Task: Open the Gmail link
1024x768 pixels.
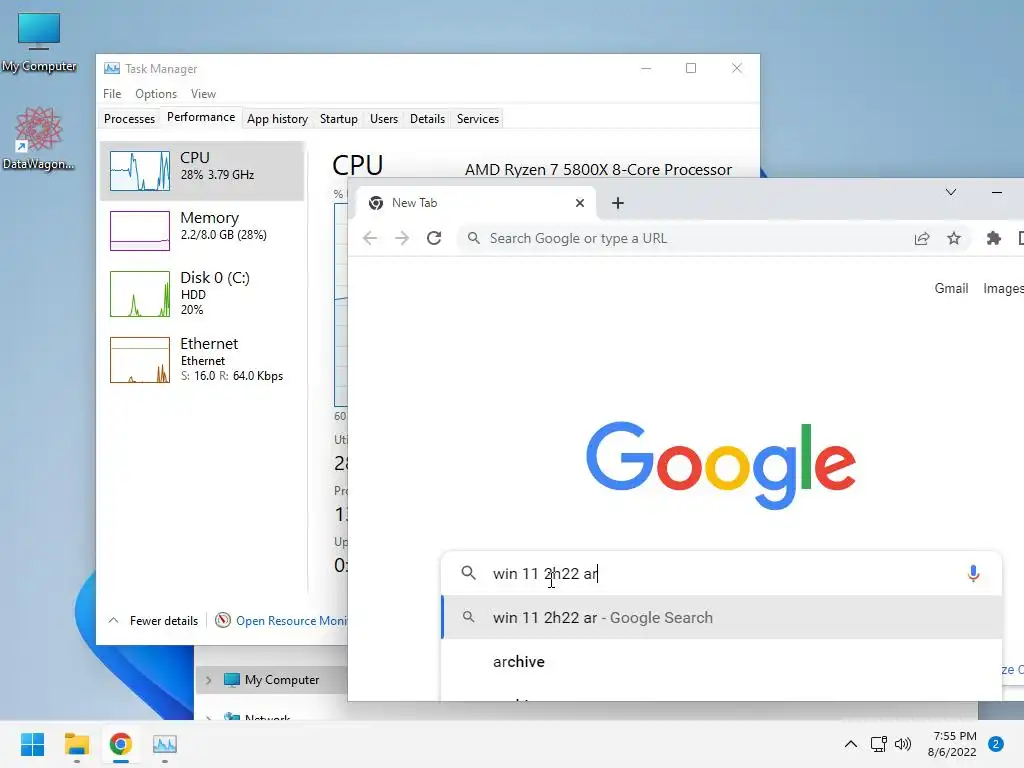Action: [951, 288]
